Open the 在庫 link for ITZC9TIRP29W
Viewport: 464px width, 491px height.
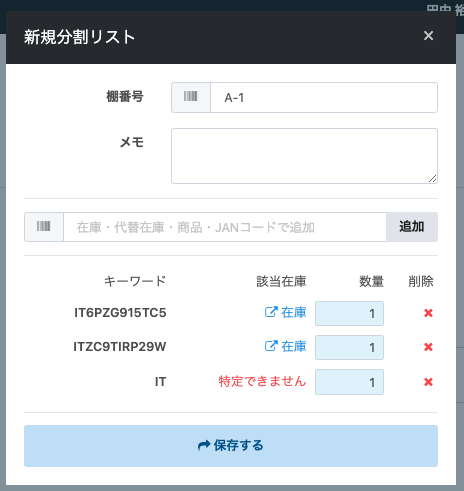[294, 346]
